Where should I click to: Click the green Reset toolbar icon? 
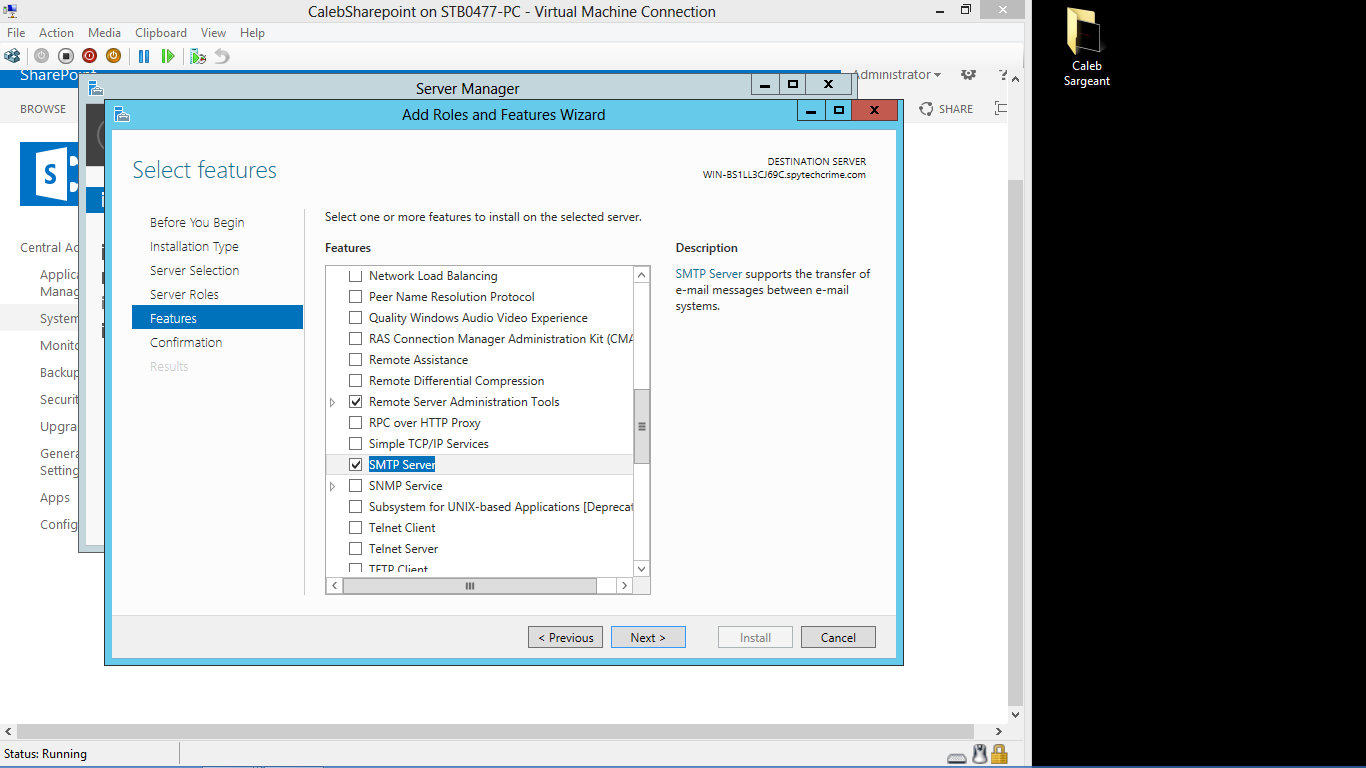coord(168,56)
